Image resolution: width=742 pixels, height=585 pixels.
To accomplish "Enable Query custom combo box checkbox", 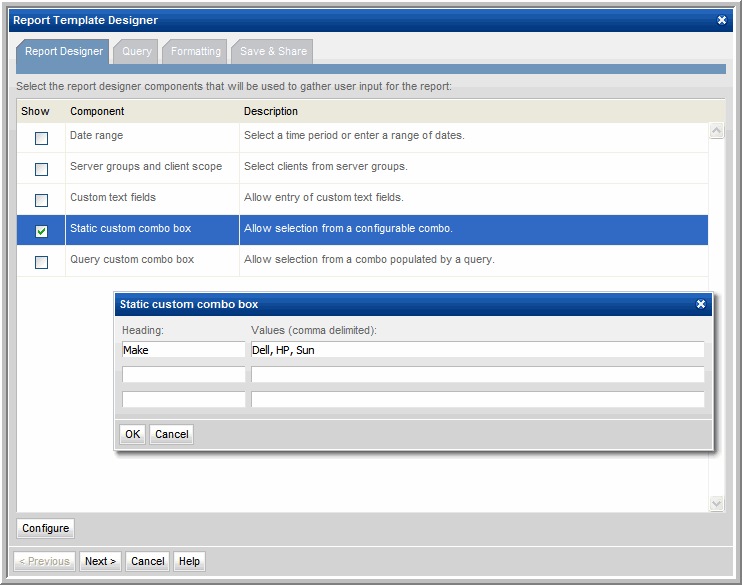I will pyautogui.click(x=41, y=262).
